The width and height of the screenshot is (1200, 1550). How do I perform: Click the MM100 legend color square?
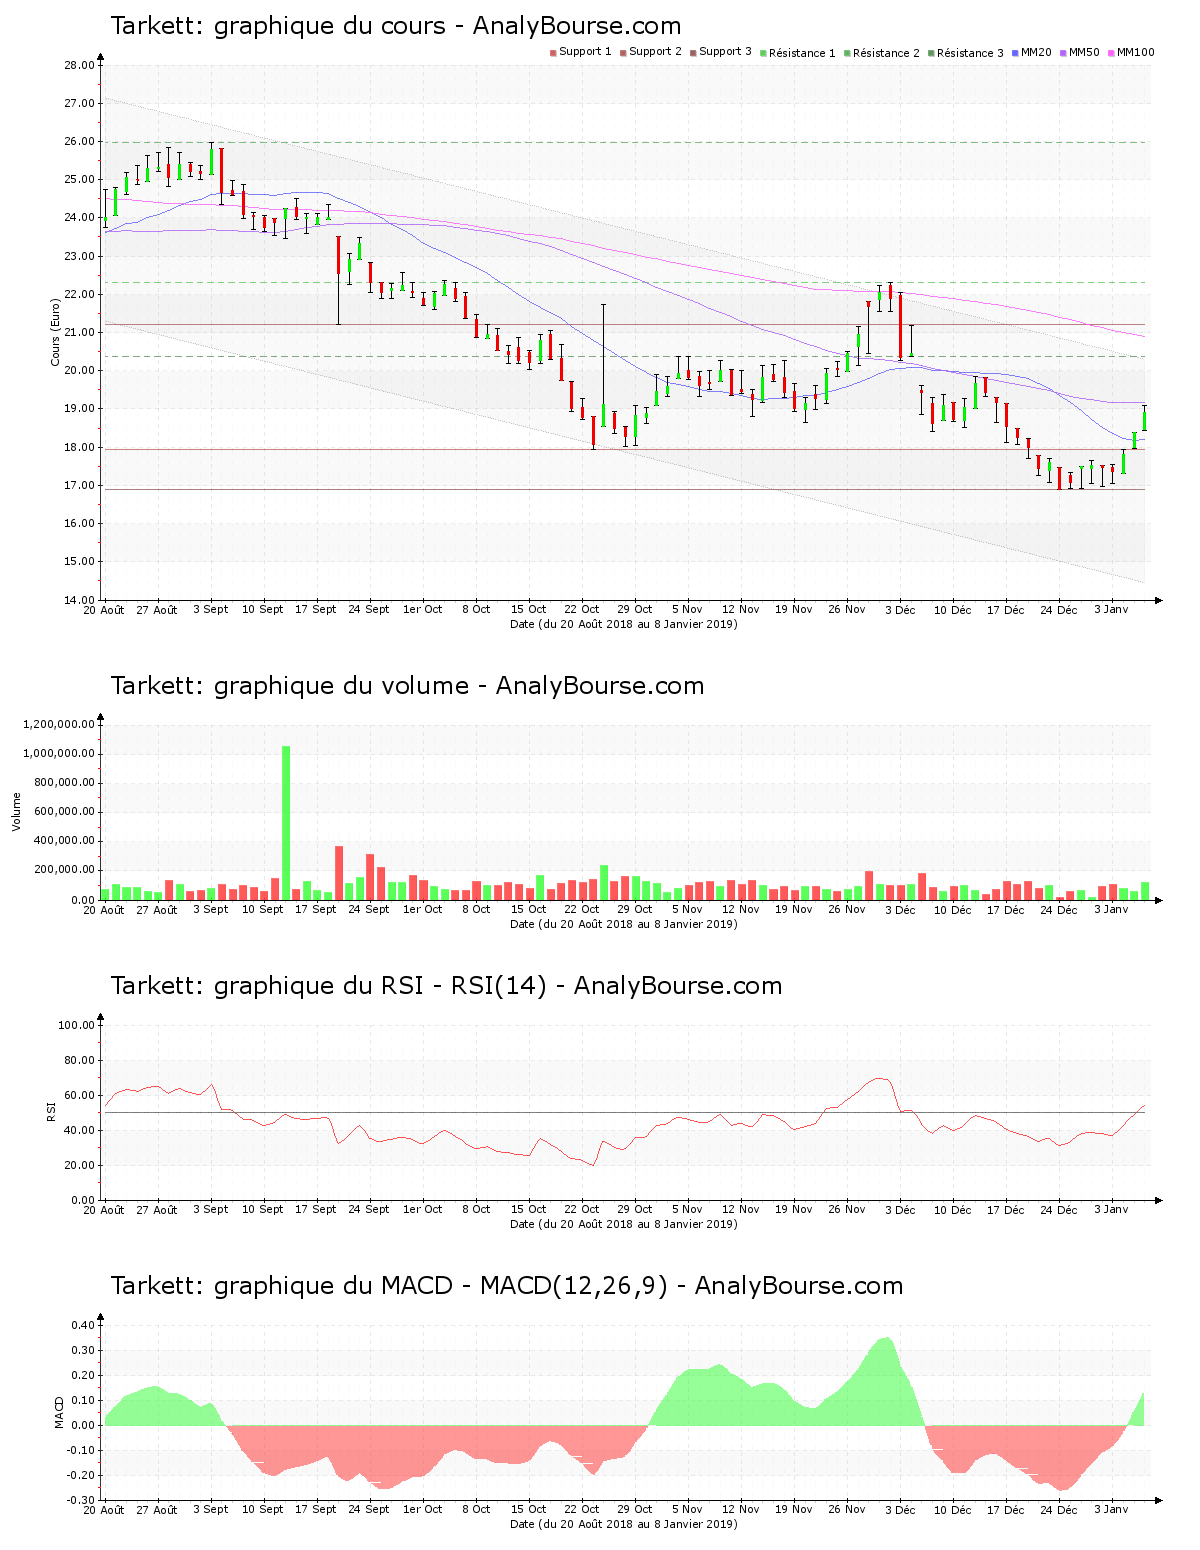[1111, 52]
